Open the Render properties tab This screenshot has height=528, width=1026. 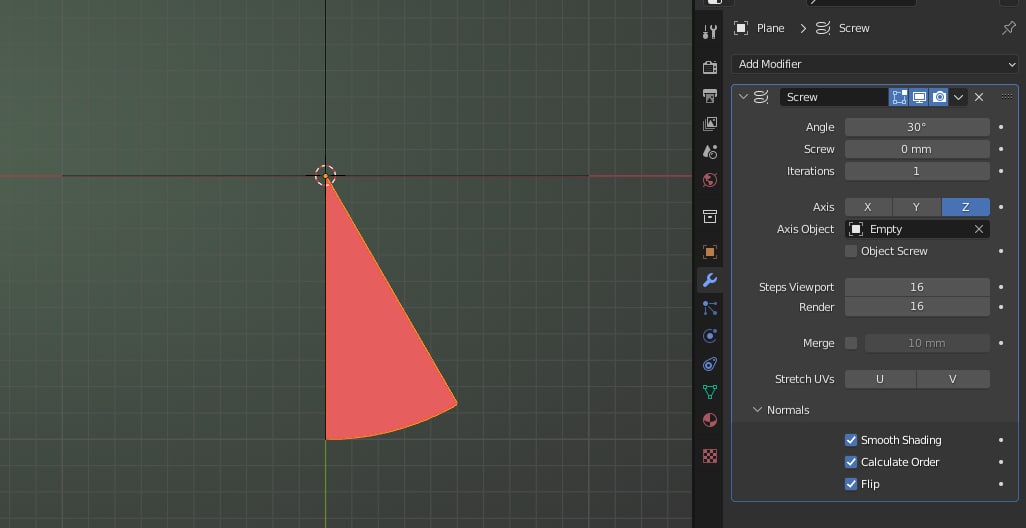[710, 68]
